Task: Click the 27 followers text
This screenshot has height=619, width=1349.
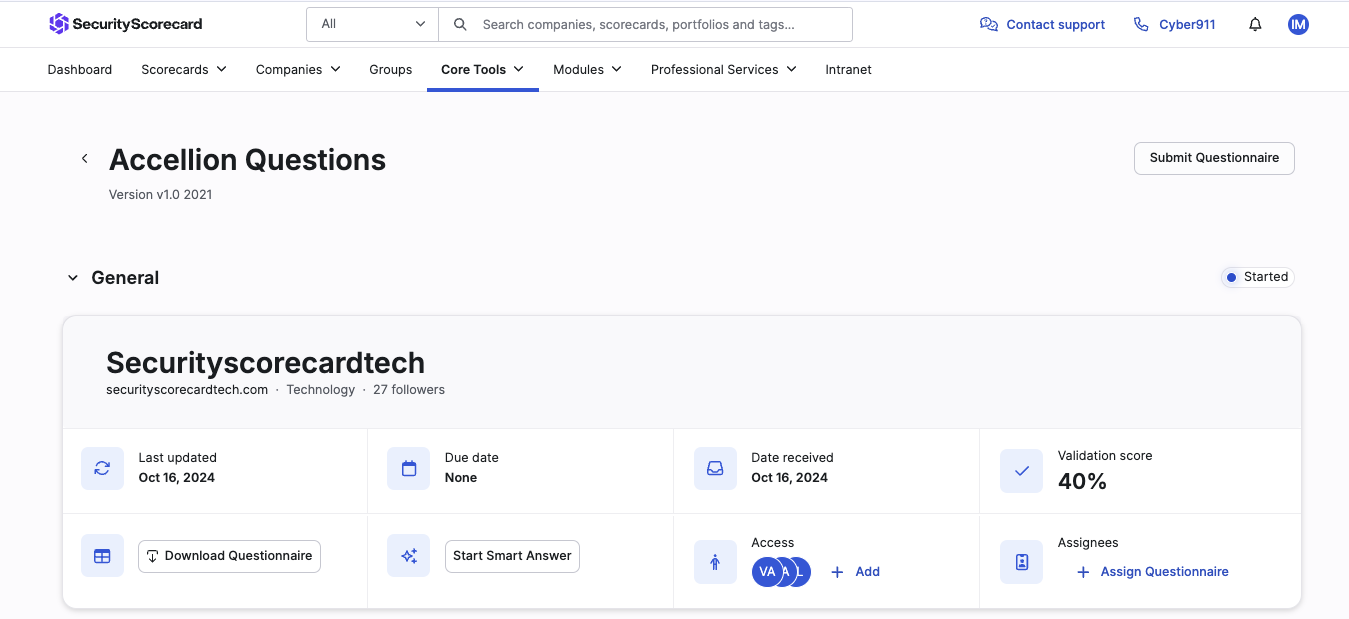Action: click(x=409, y=390)
